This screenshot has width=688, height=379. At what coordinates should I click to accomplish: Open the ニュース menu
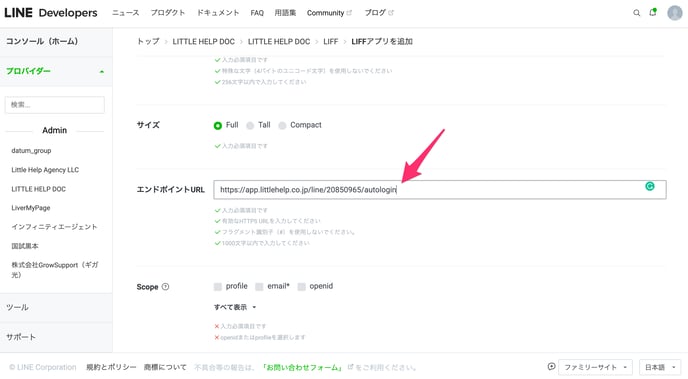coord(125,13)
